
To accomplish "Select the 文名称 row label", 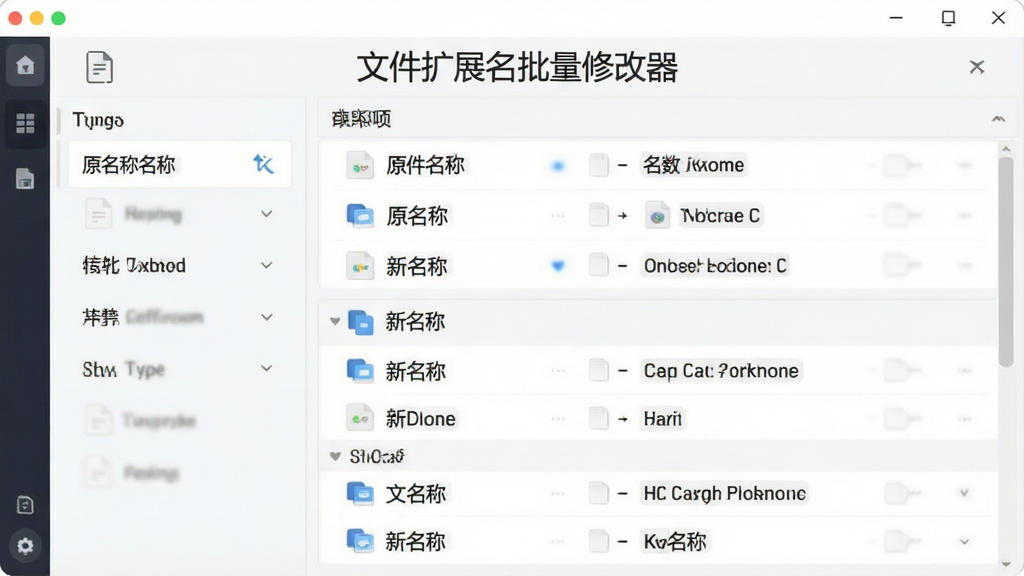I will pyautogui.click(x=416, y=493).
